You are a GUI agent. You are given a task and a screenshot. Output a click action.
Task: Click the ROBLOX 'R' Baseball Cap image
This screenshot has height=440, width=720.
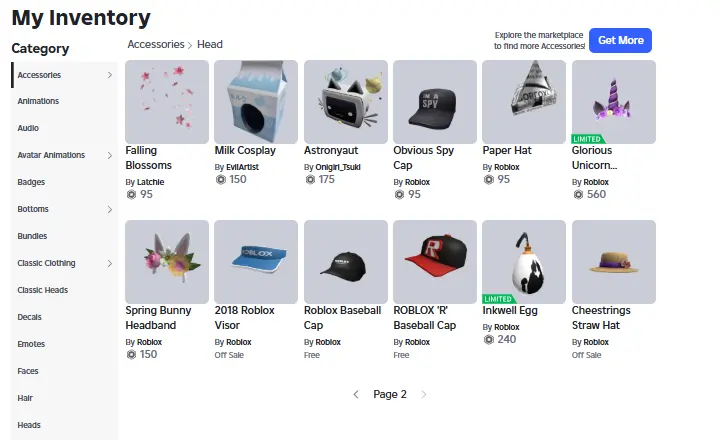(435, 262)
